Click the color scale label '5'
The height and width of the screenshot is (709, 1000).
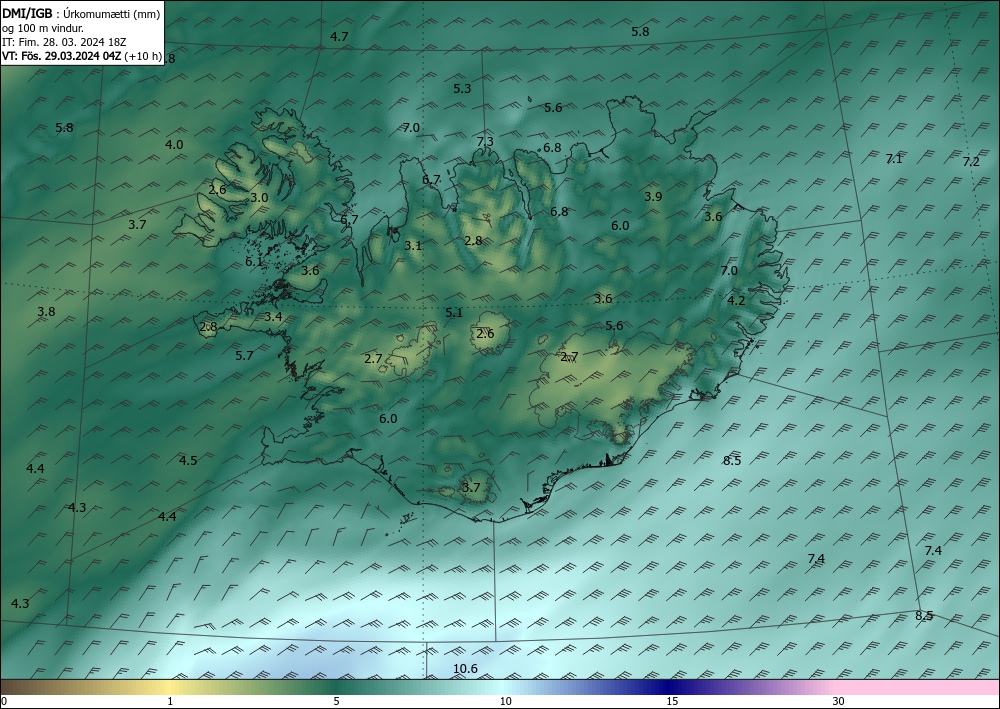tap(336, 701)
